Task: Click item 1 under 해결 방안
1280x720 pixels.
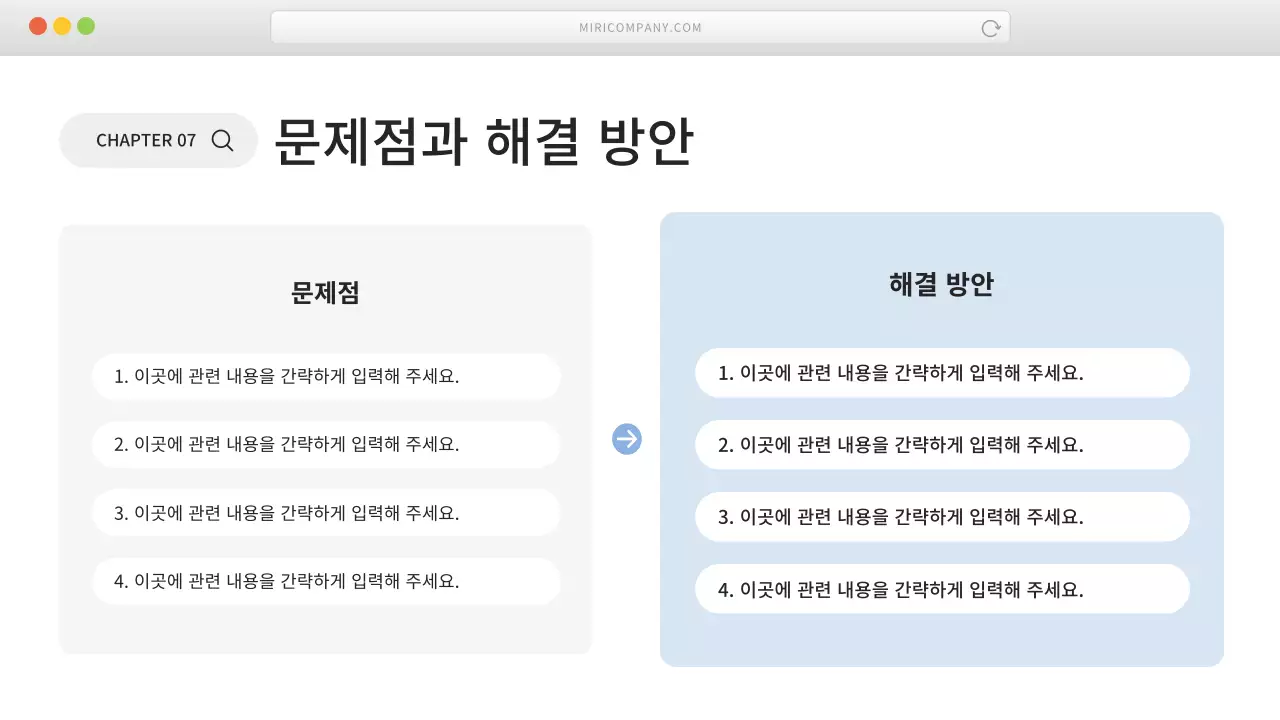Action: click(941, 372)
